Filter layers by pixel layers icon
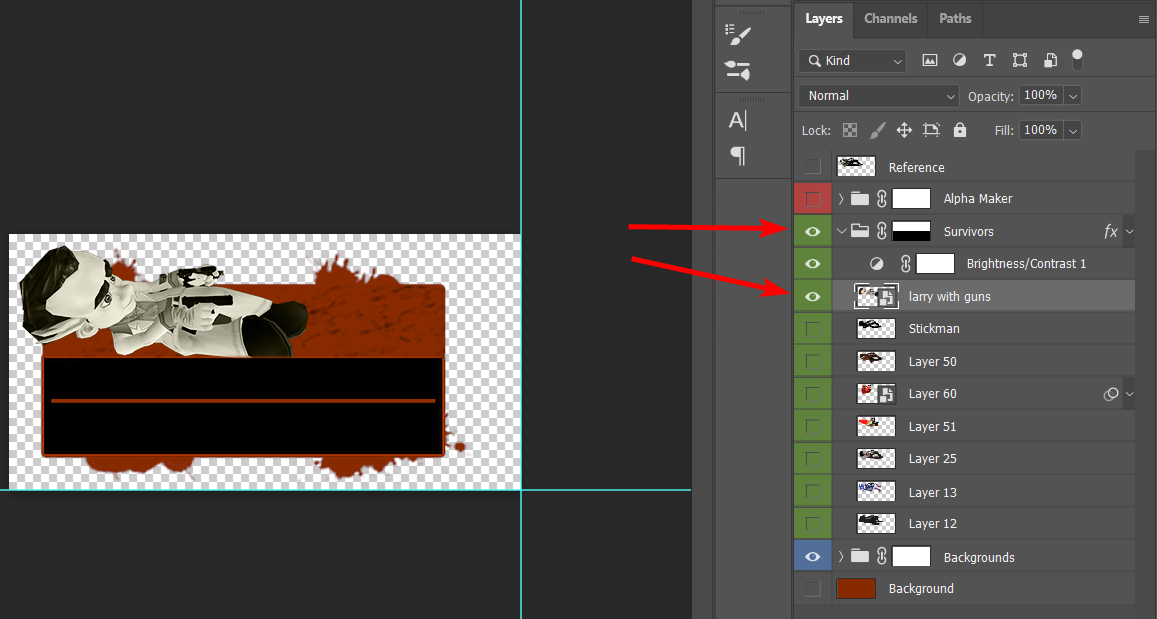The width and height of the screenshot is (1157, 619). 930,60
